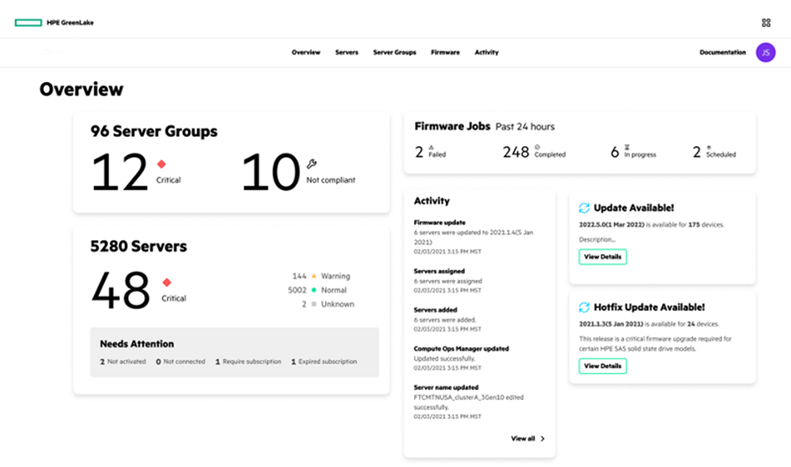Switch to the Activity tab

[x=486, y=52]
